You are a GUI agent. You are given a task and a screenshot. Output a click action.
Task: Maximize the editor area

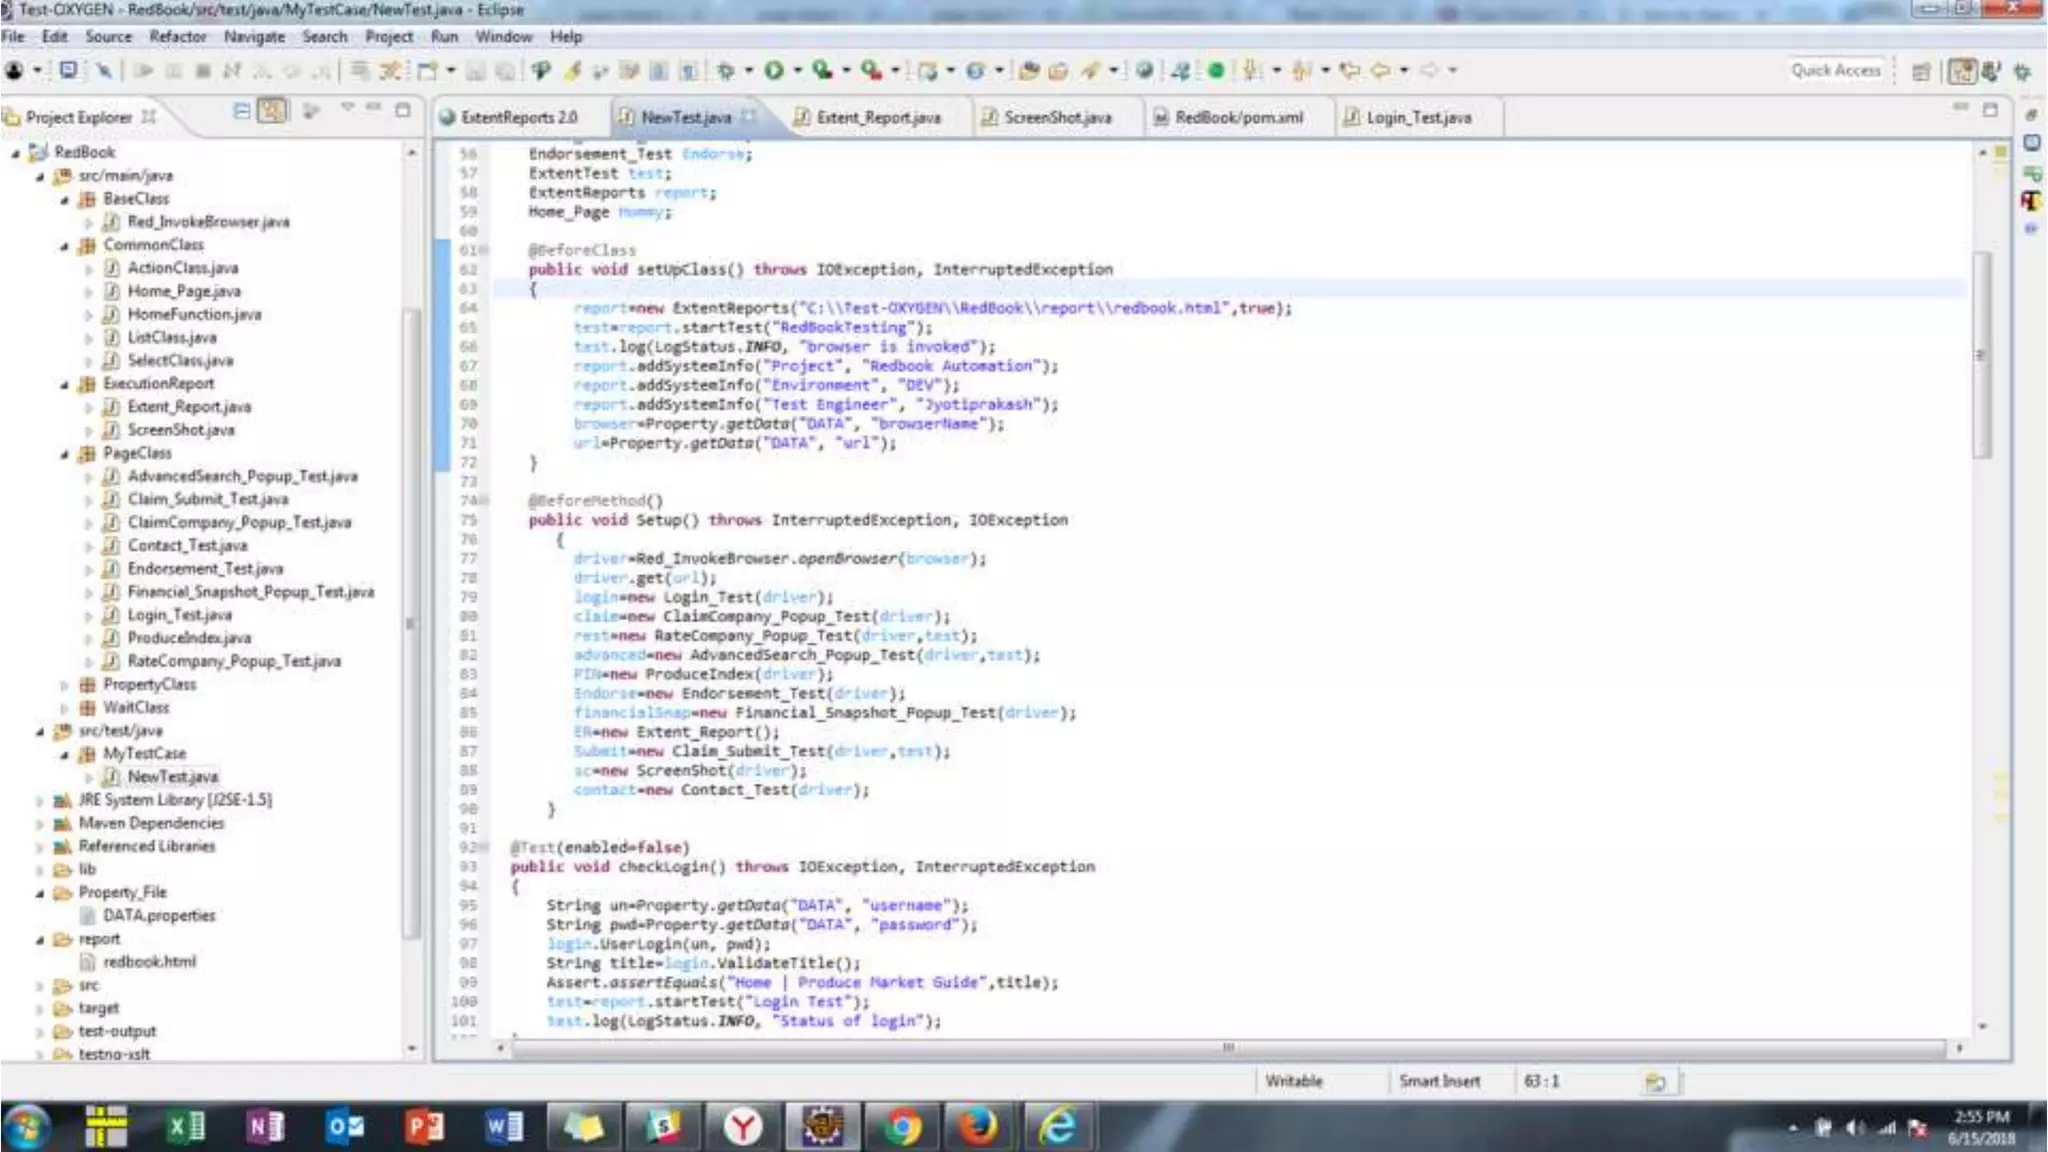1990,109
